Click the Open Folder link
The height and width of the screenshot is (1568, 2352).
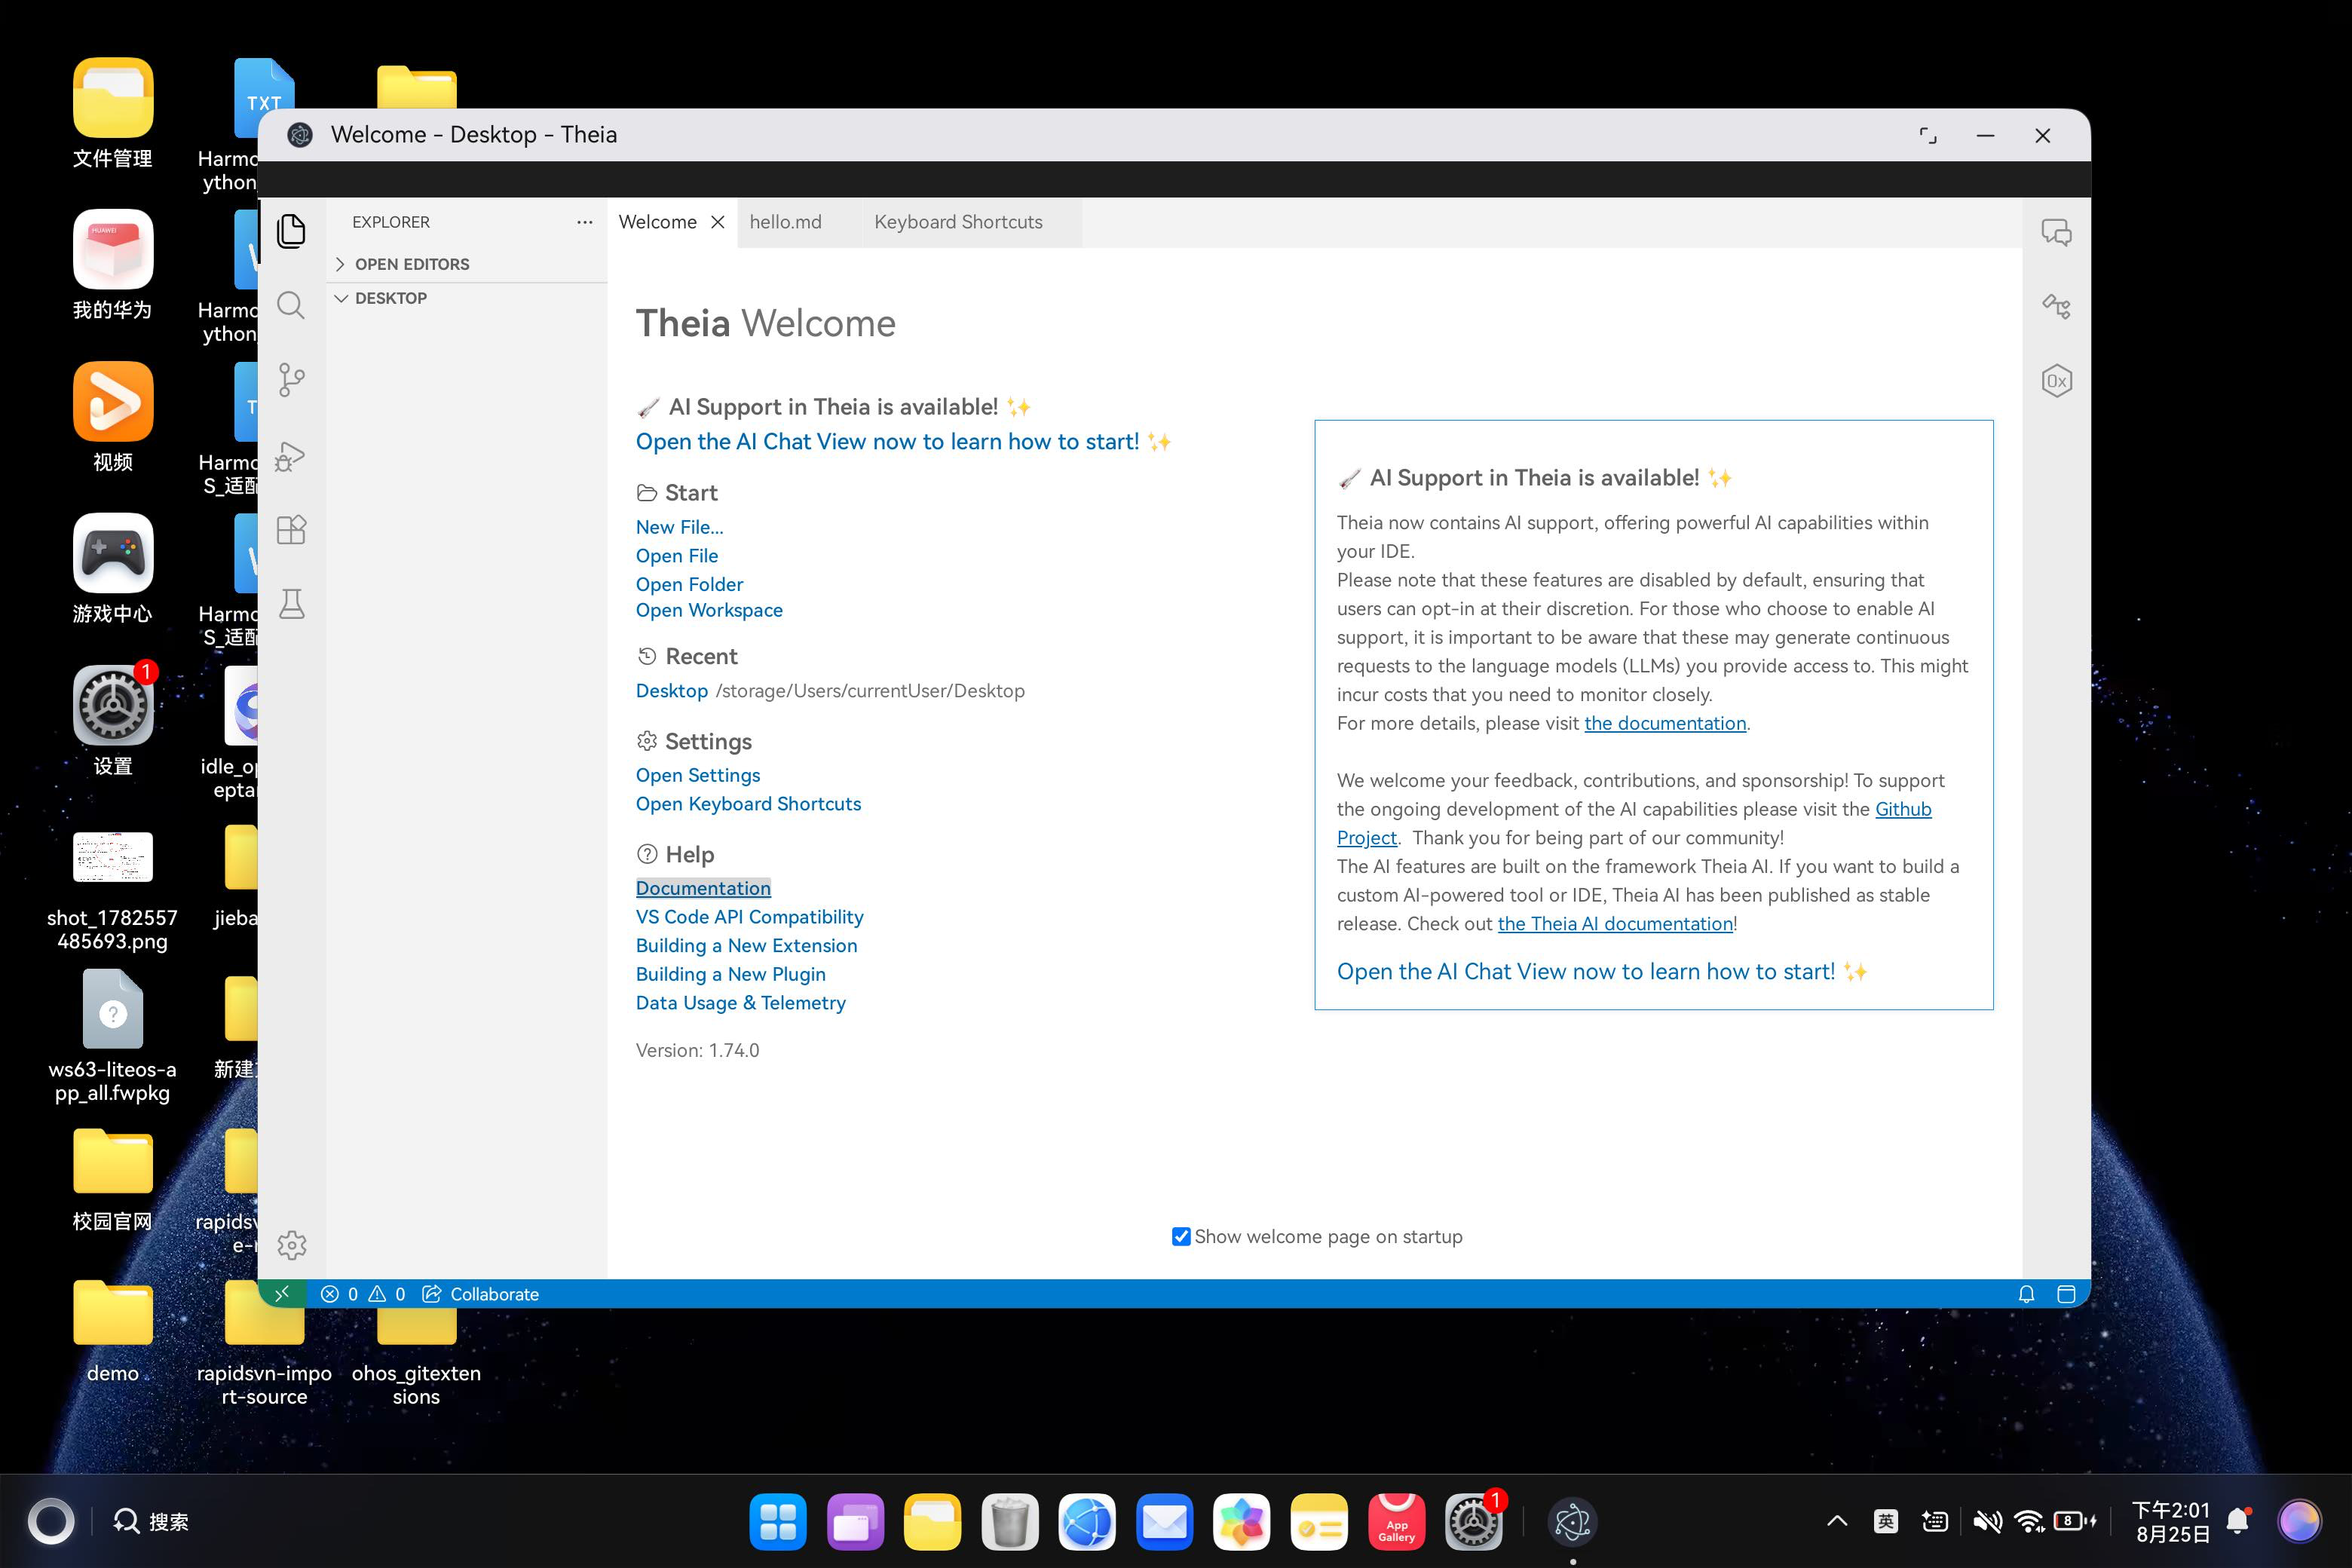(x=689, y=584)
